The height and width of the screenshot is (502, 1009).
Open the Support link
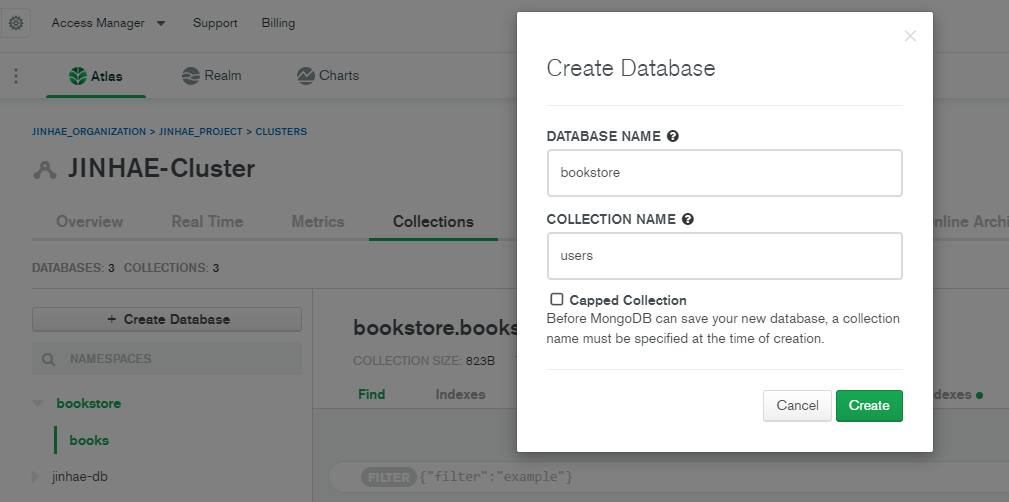click(x=215, y=23)
